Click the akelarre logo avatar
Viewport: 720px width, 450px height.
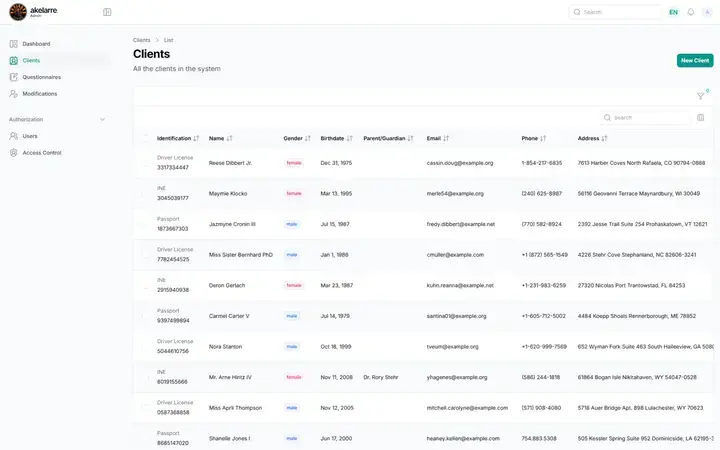pyautogui.click(x=18, y=12)
